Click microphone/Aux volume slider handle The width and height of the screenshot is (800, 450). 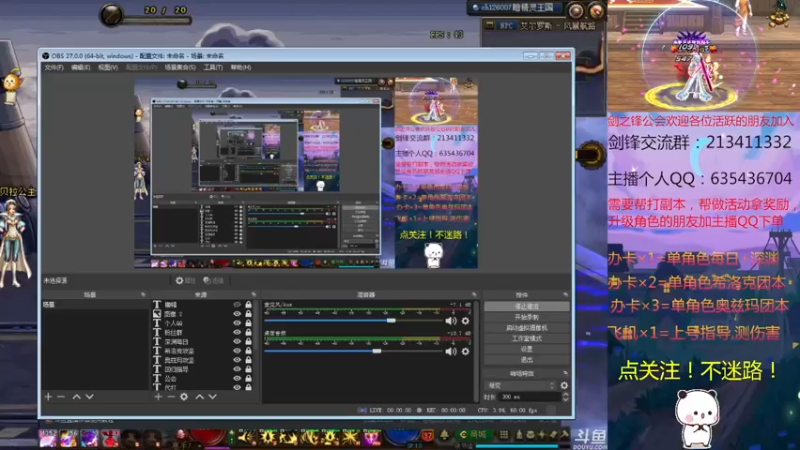(x=391, y=320)
